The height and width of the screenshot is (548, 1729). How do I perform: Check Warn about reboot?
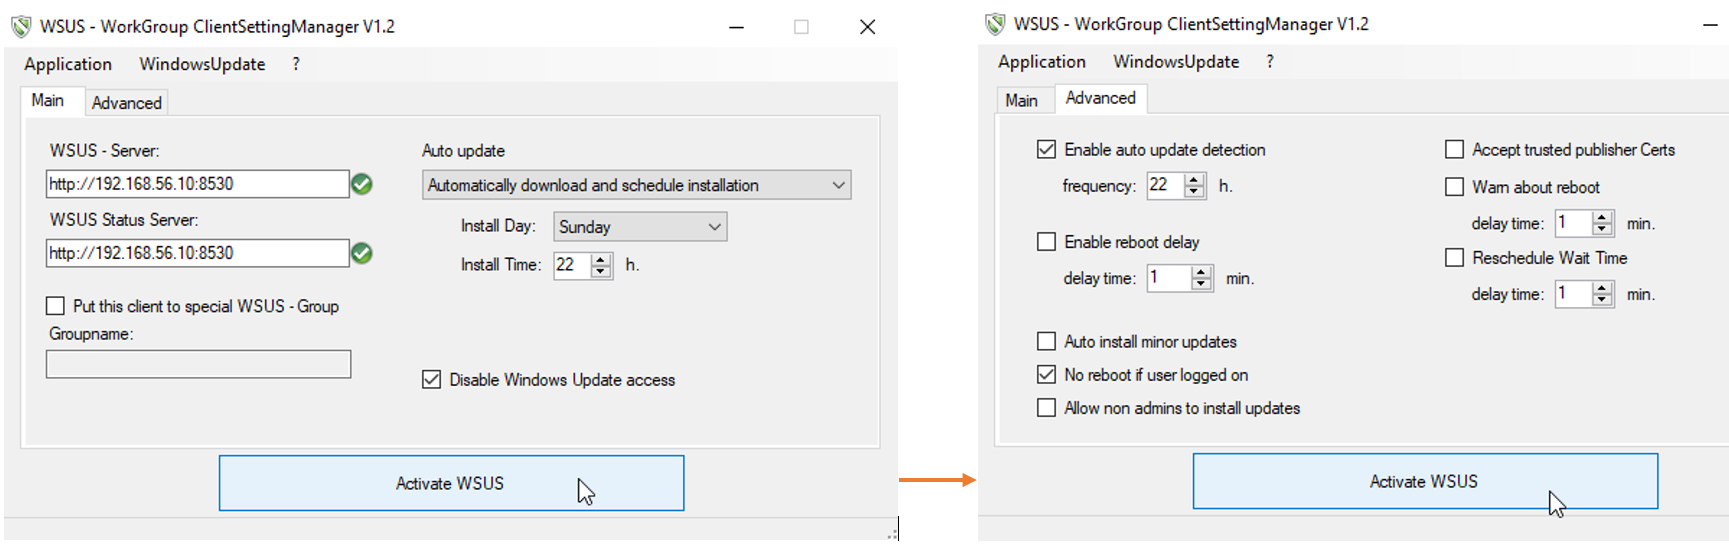[x=1454, y=187]
